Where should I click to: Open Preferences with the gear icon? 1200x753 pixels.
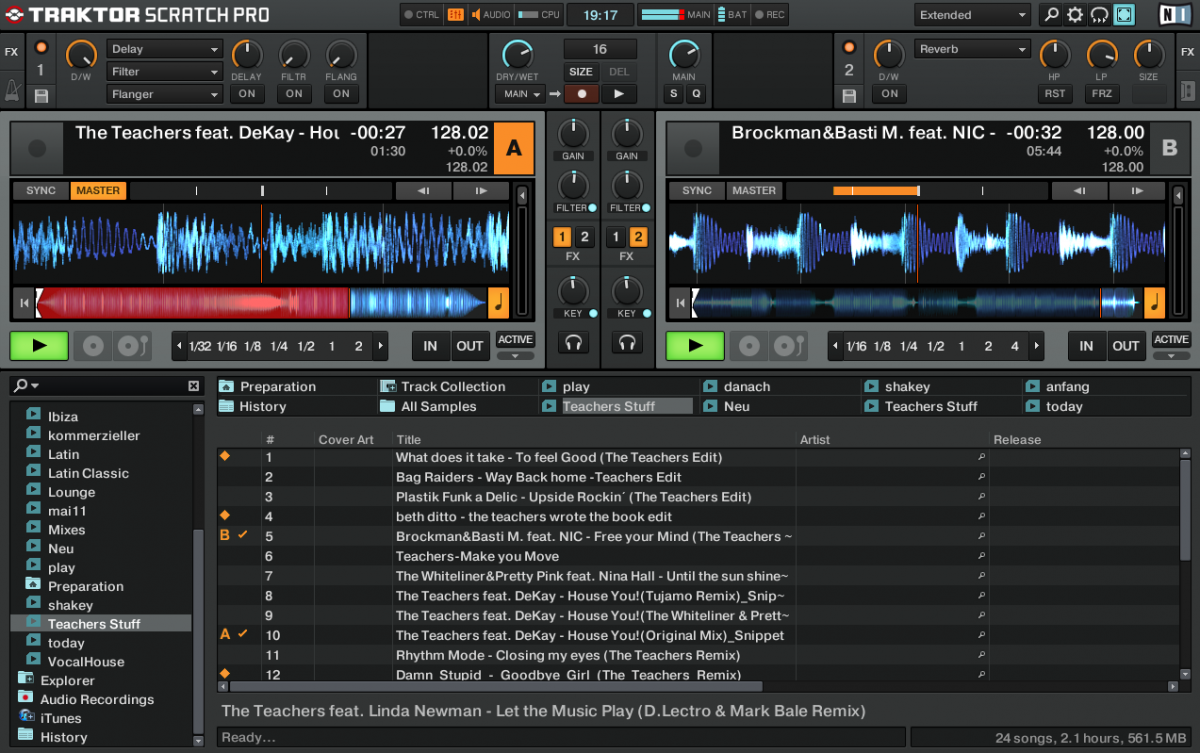[1075, 15]
